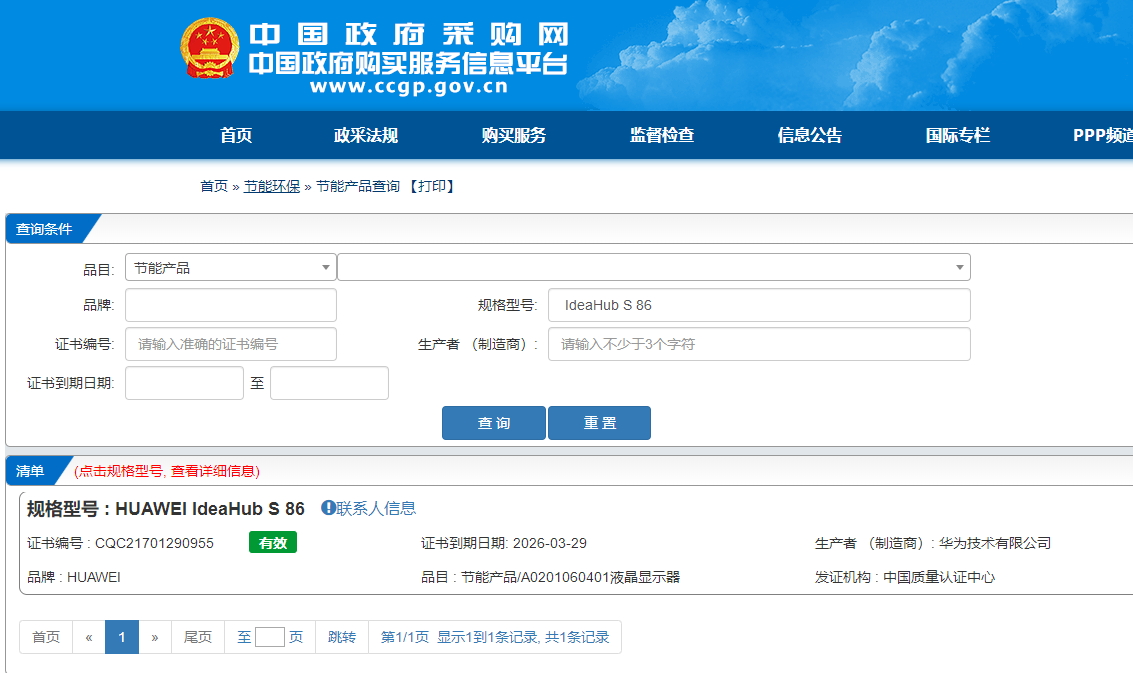The width and height of the screenshot is (1133, 673).
Task: Click the « previous page button
Action: (x=89, y=637)
